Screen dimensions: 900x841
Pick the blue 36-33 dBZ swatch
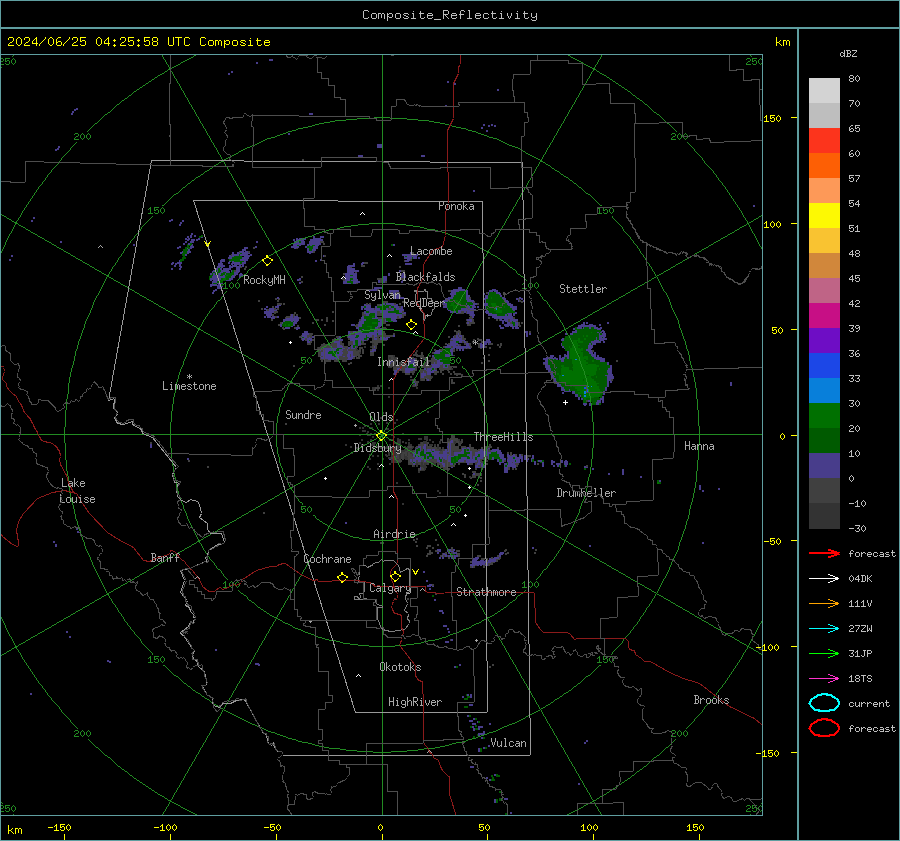824,366
